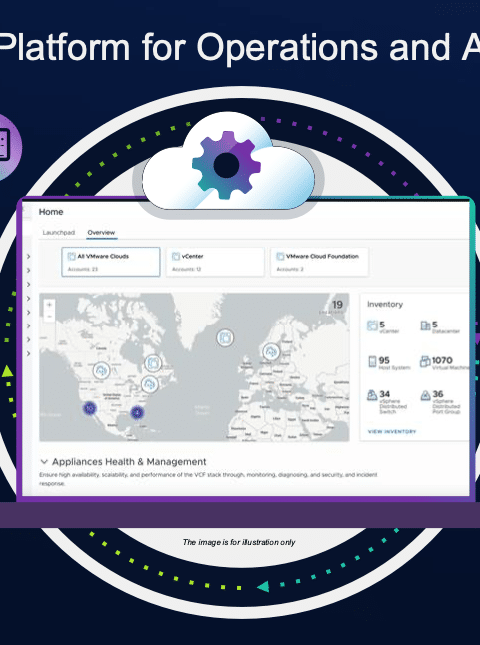Click the cloud marker on the US East Coast

click(150, 384)
